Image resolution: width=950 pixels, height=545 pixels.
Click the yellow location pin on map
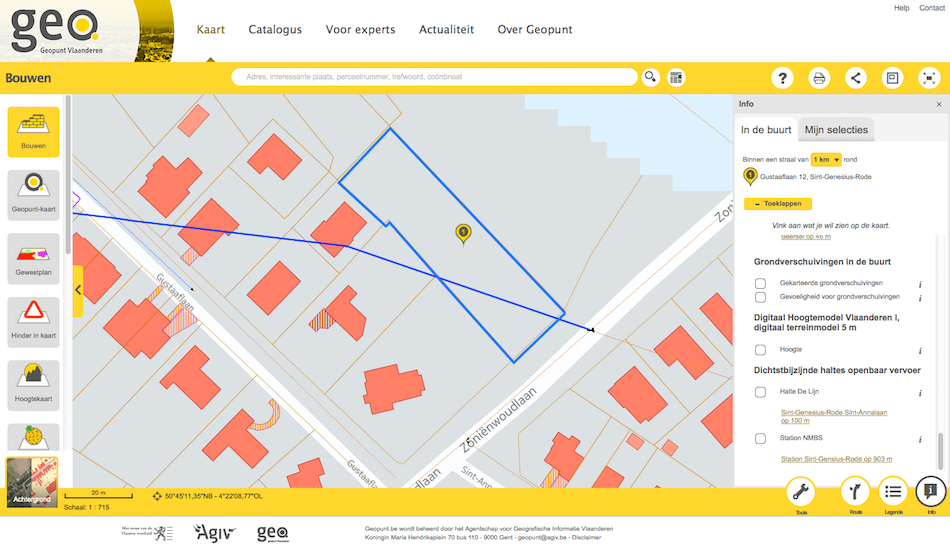[463, 234]
